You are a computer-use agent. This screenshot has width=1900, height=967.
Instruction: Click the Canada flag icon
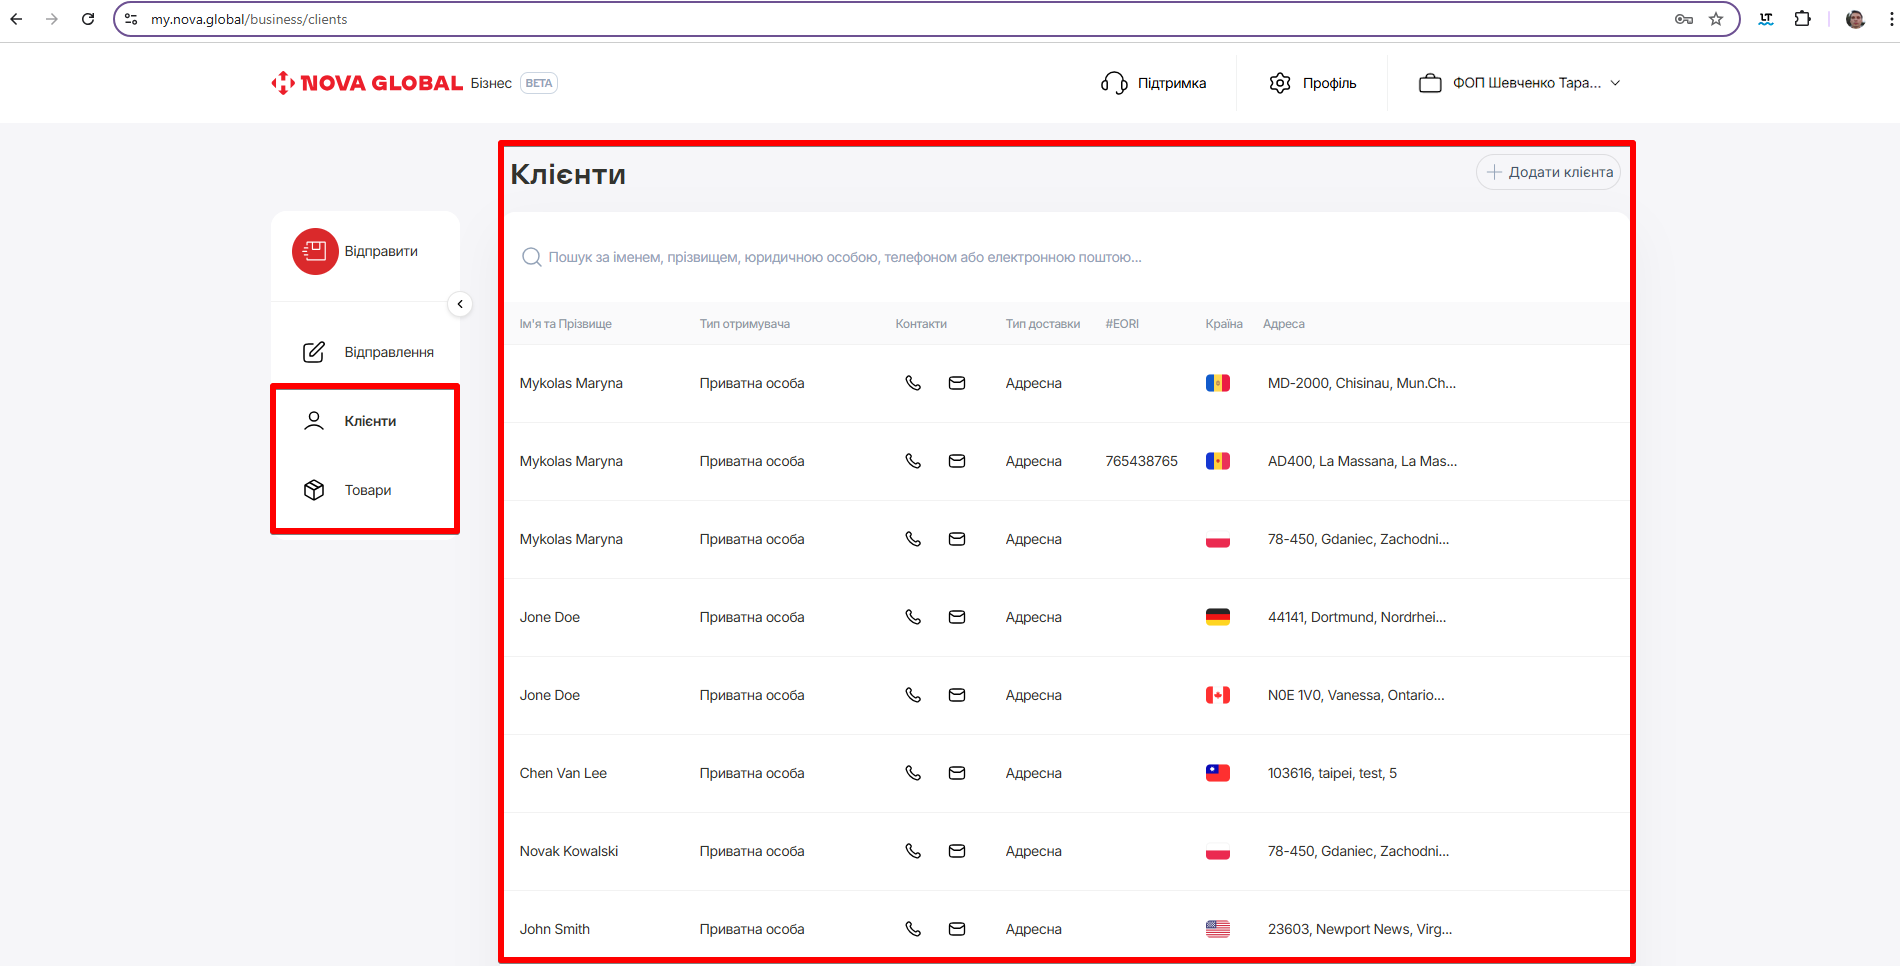(1217, 695)
